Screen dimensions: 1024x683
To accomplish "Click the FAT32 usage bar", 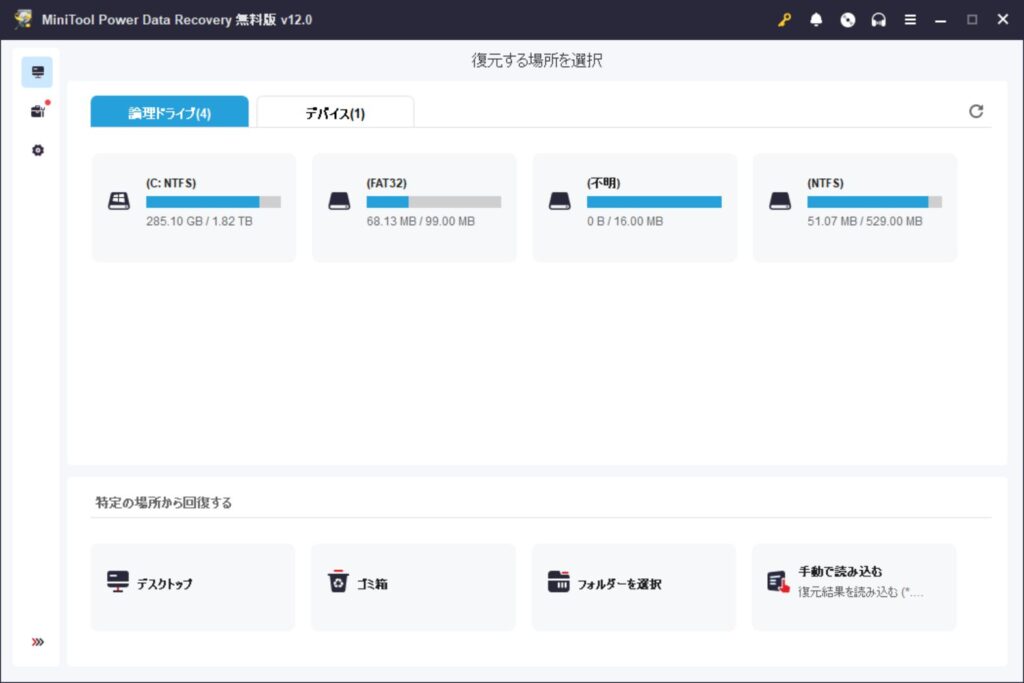I will coord(434,202).
